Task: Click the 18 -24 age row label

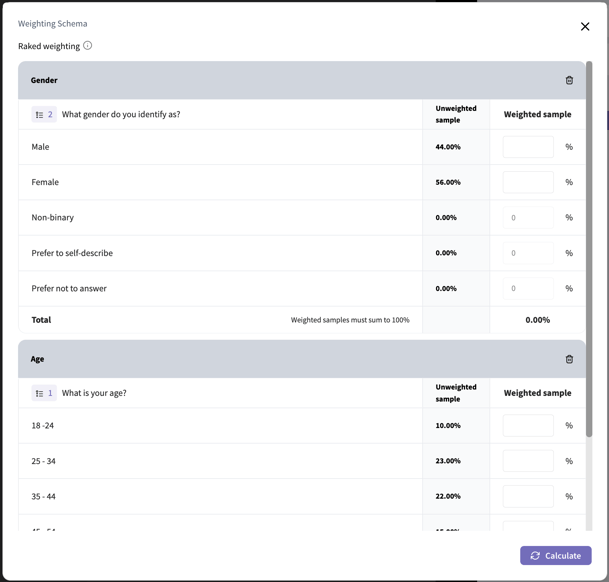Action: pyautogui.click(x=43, y=425)
